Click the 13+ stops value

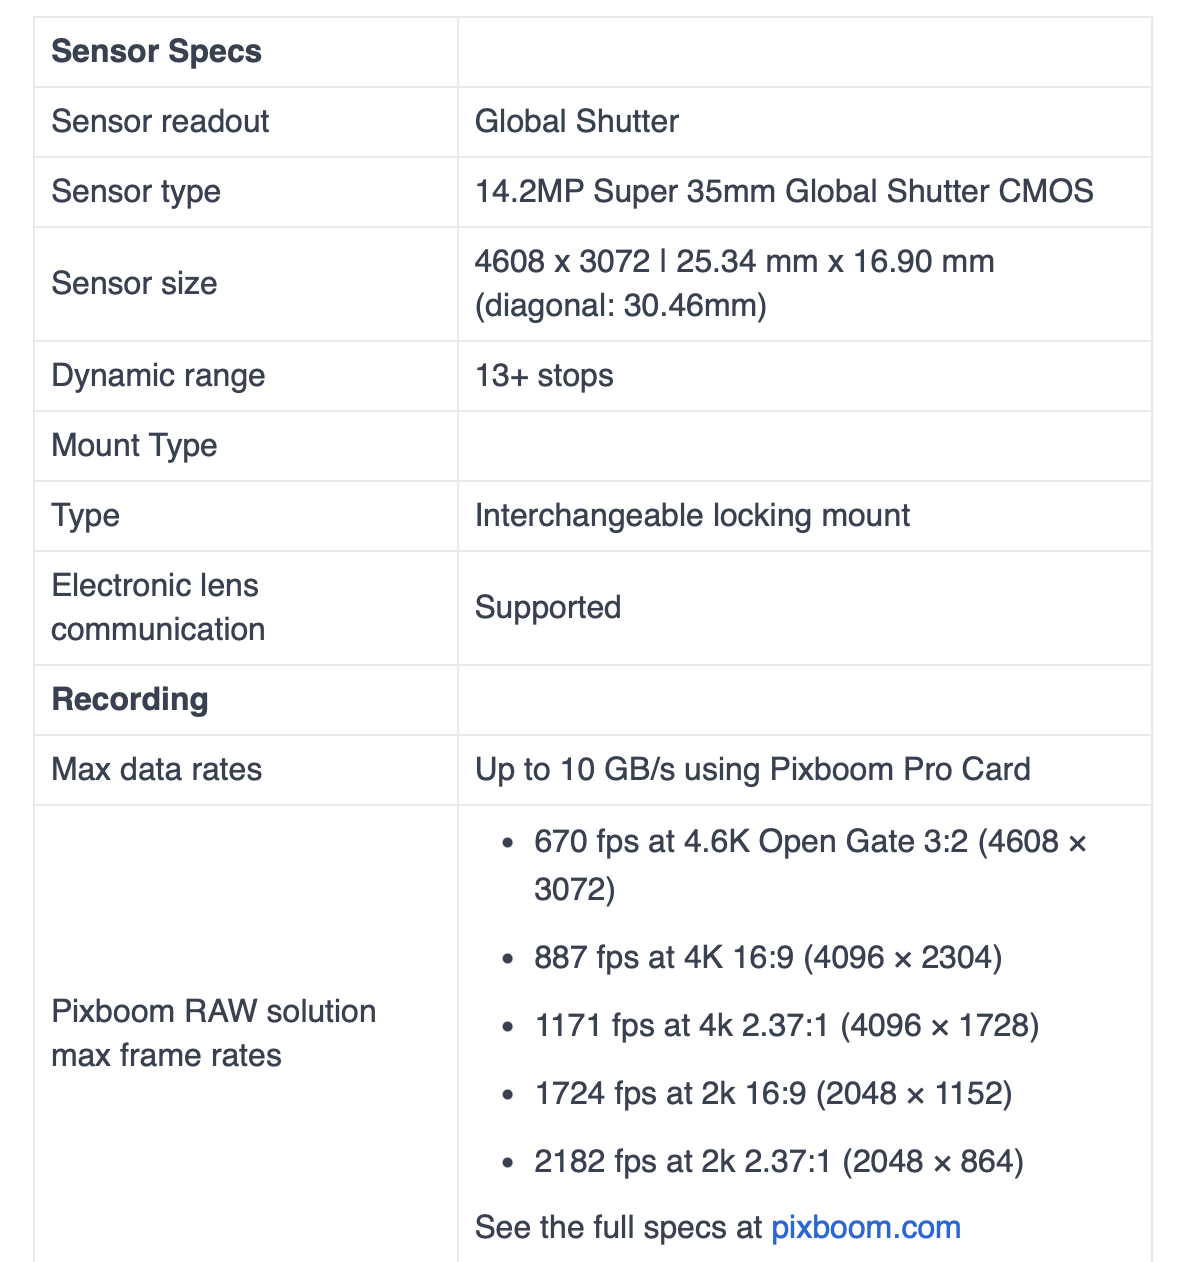544,376
